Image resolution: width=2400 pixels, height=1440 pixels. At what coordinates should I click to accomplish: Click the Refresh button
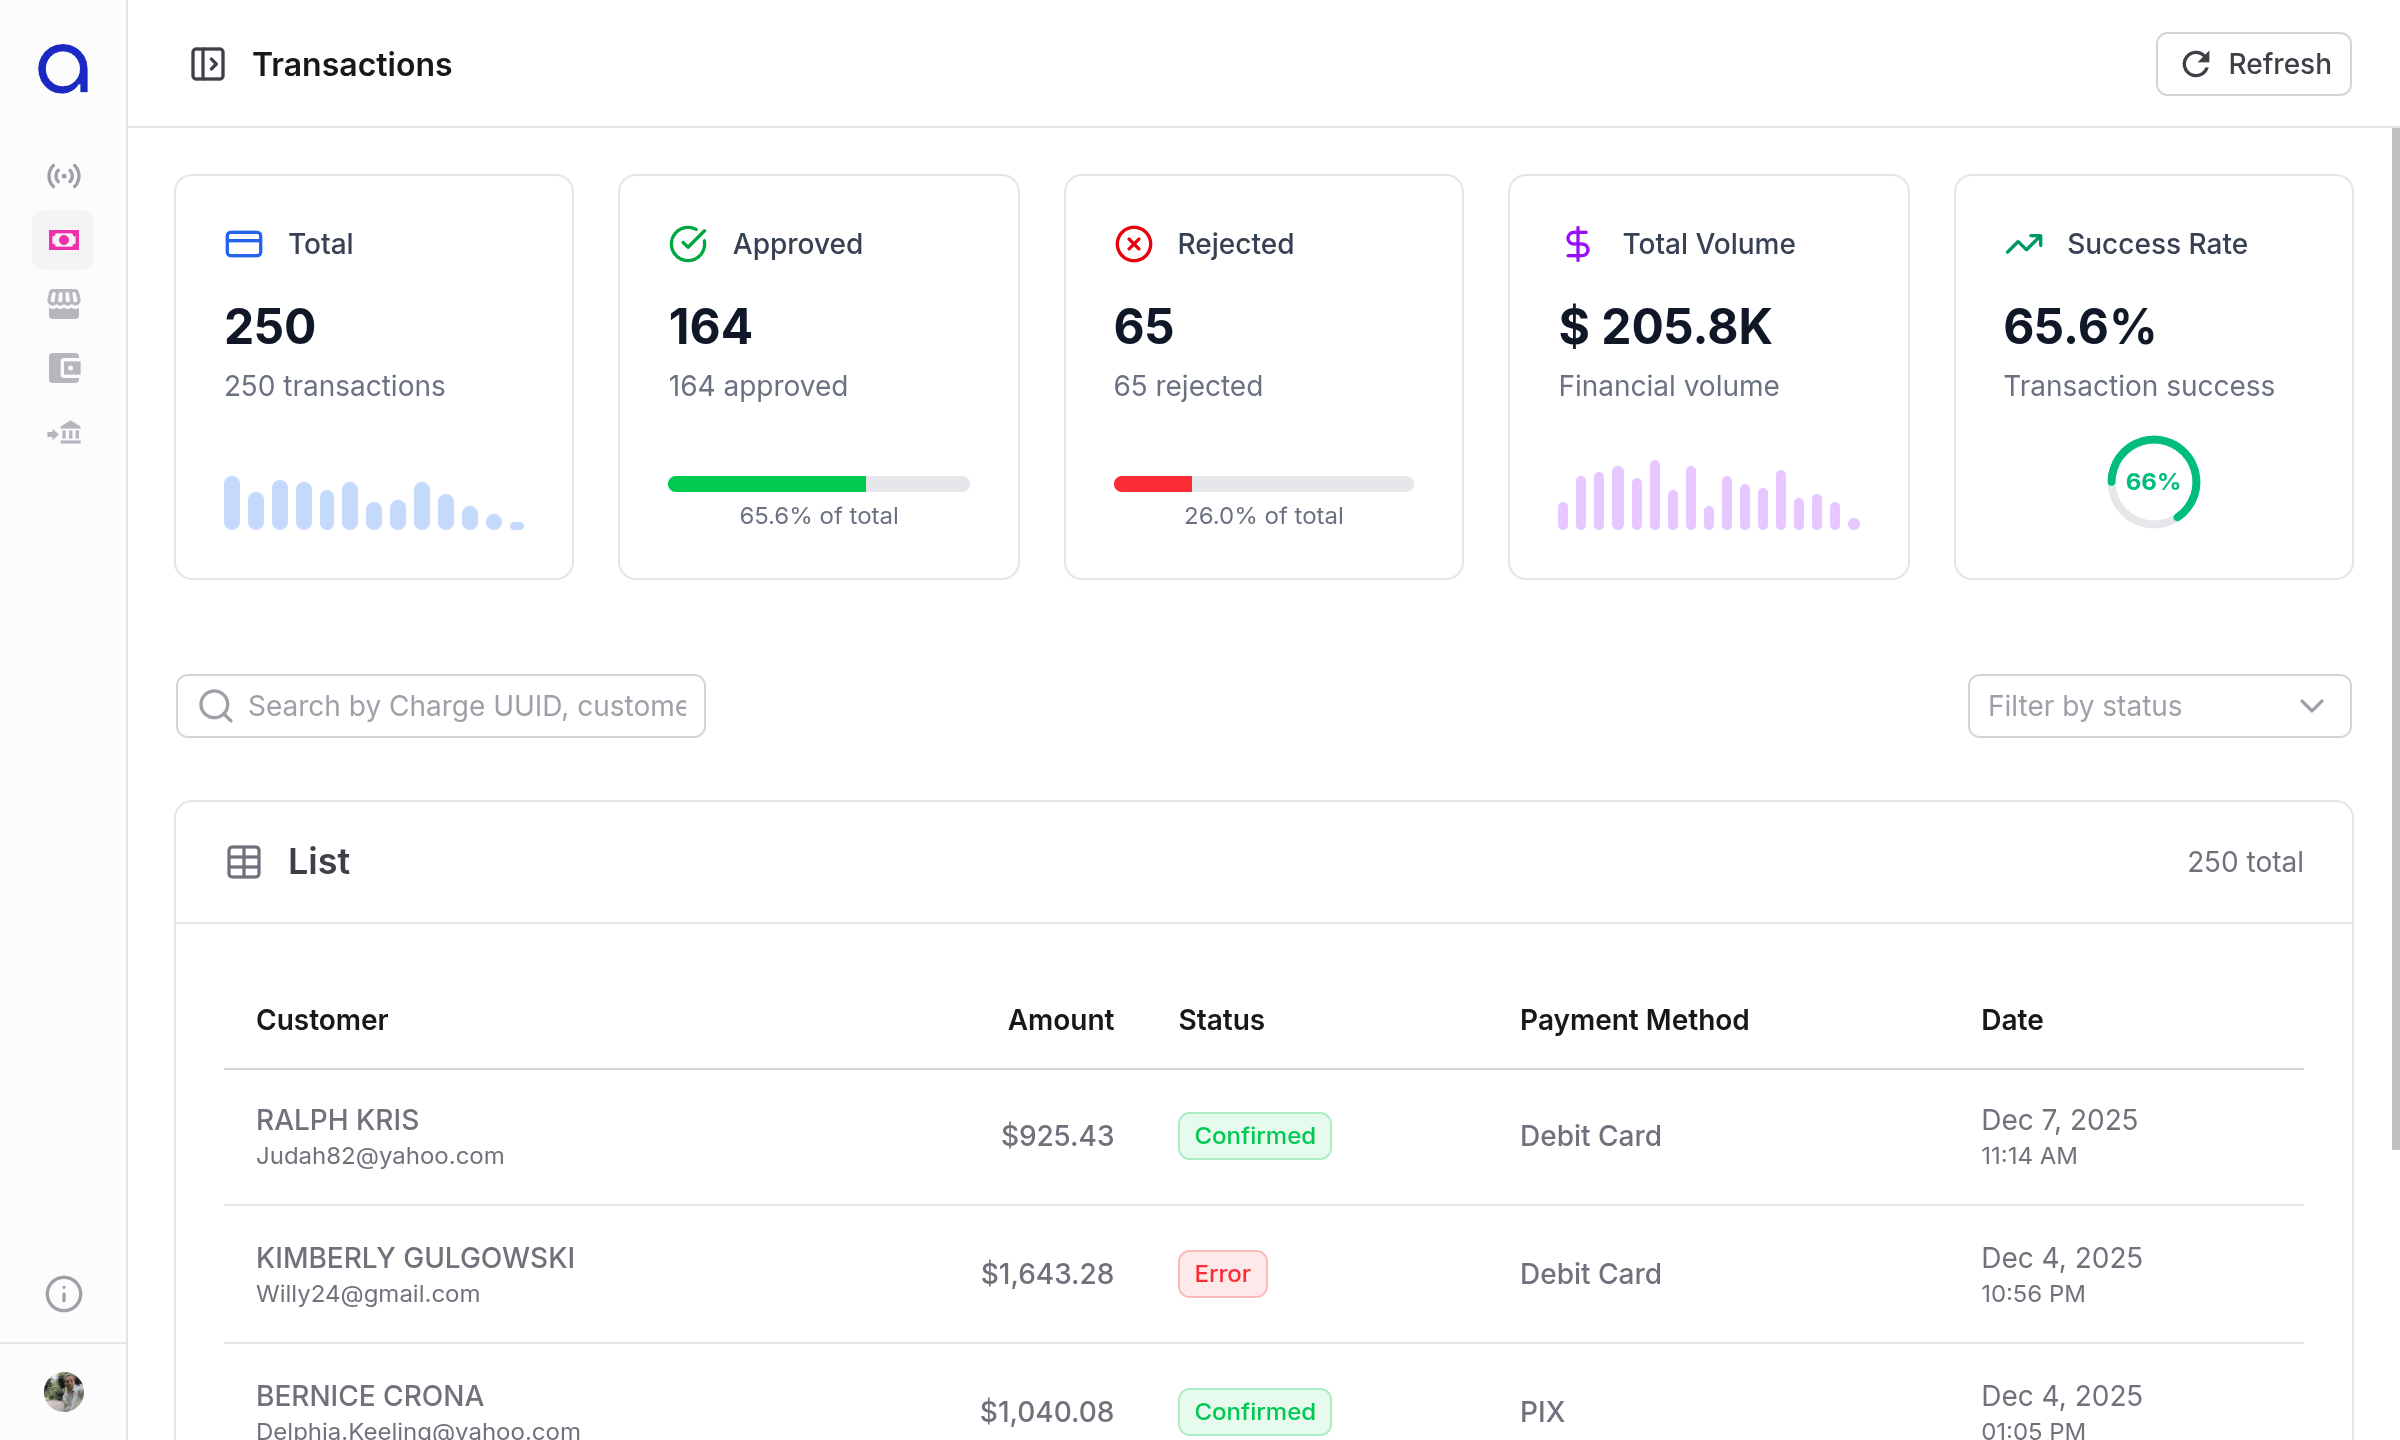point(2253,64)
